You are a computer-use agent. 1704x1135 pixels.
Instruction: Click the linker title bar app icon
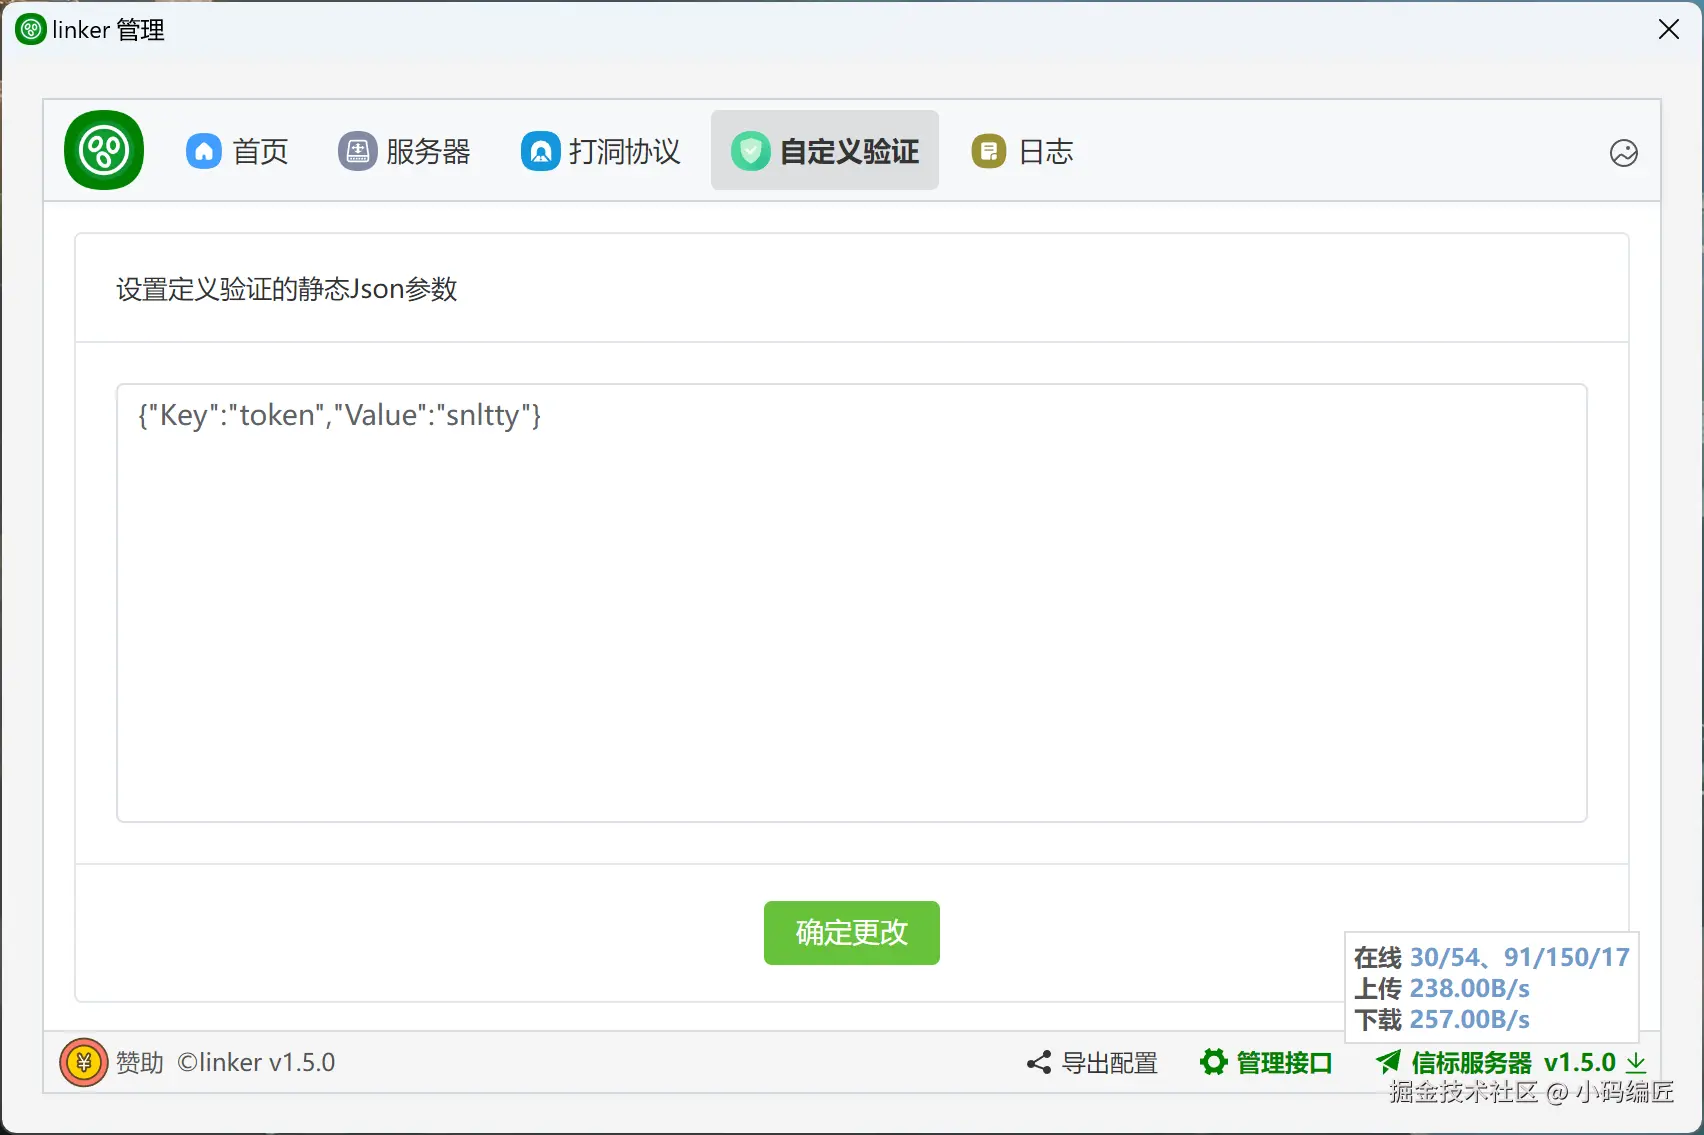[31, 30]
